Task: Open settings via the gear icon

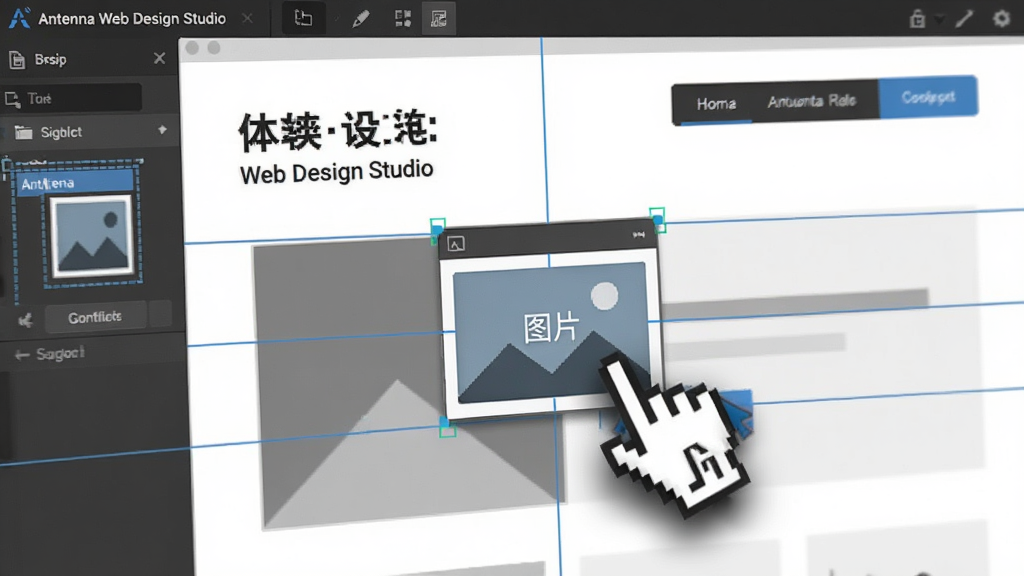Action: pyautogui.click(x=1002, y=18)
